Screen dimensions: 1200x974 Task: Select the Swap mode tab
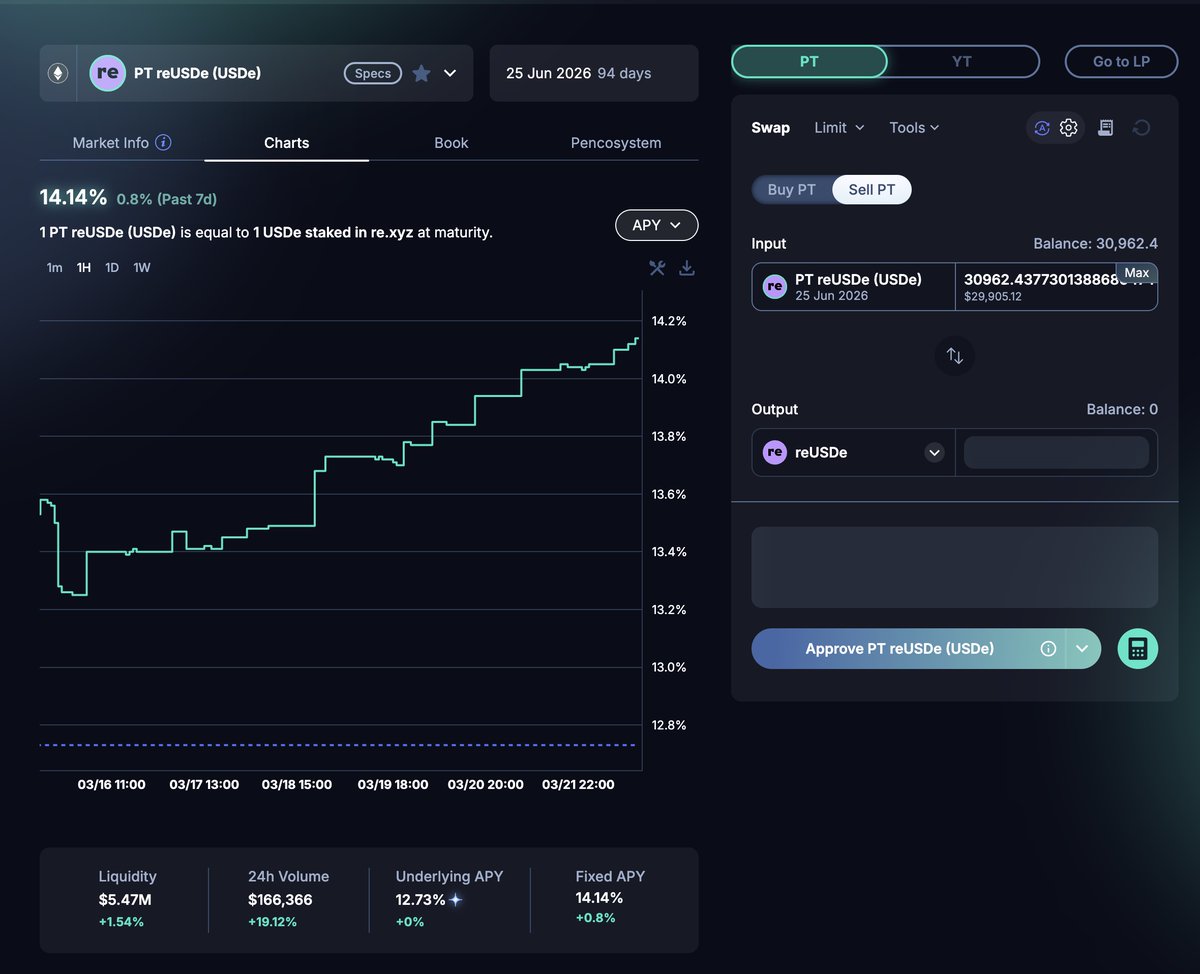pos(771,128)
